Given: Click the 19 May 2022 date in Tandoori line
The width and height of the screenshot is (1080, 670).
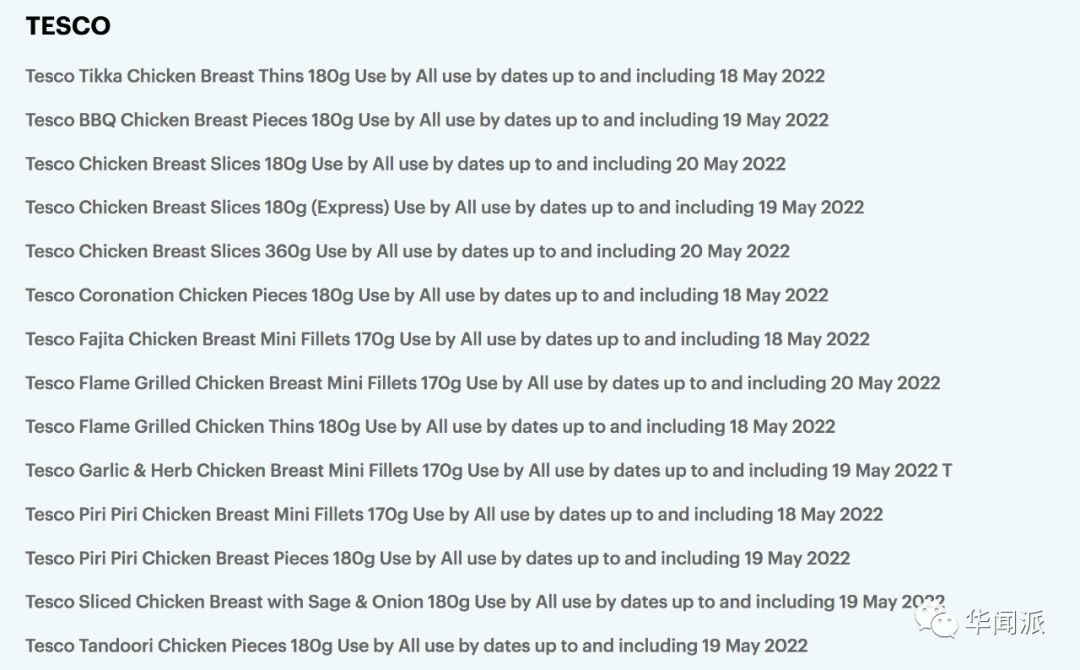Looking at the screenshot, I should tap(755, 646).
